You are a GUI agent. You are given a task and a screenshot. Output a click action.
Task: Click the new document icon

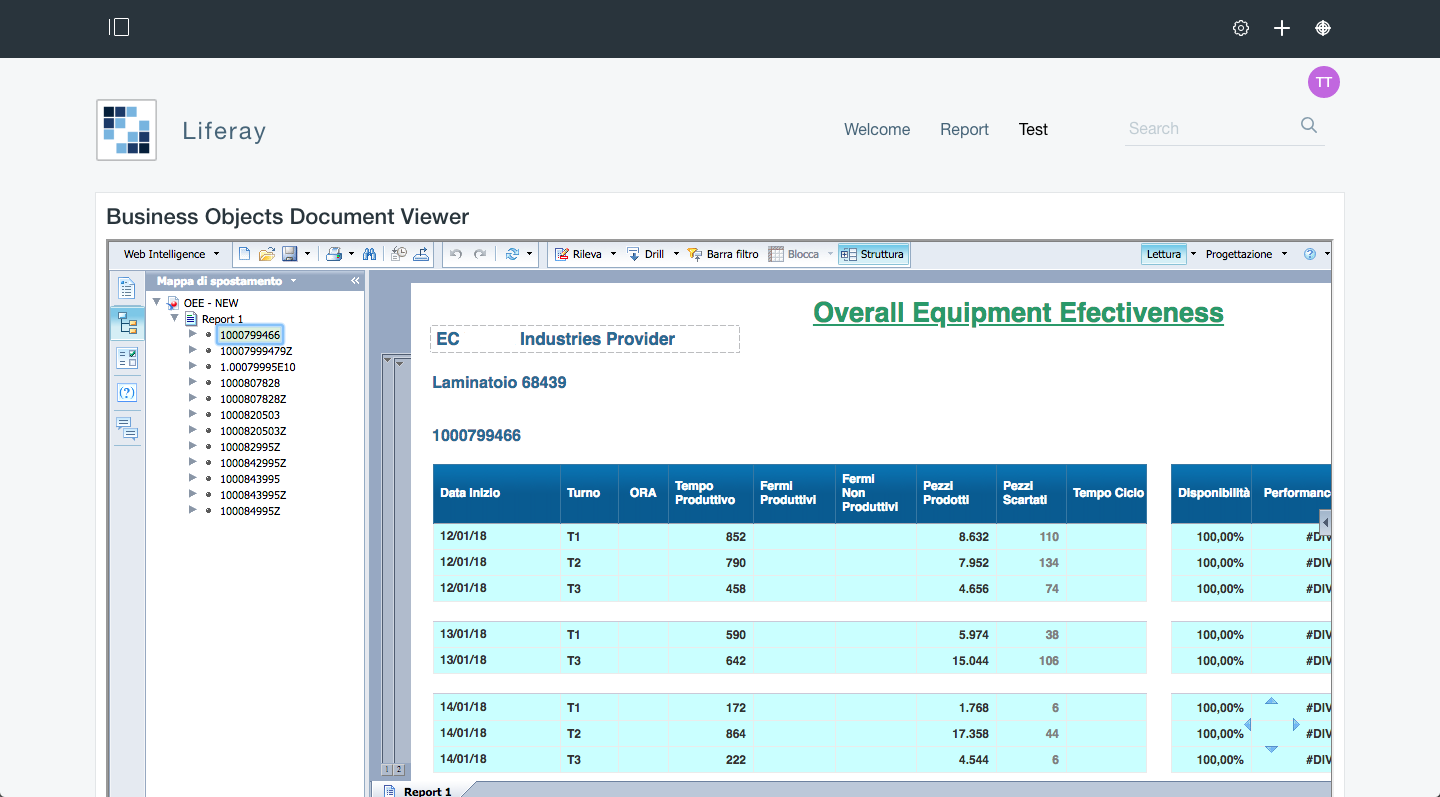point(244,254)
